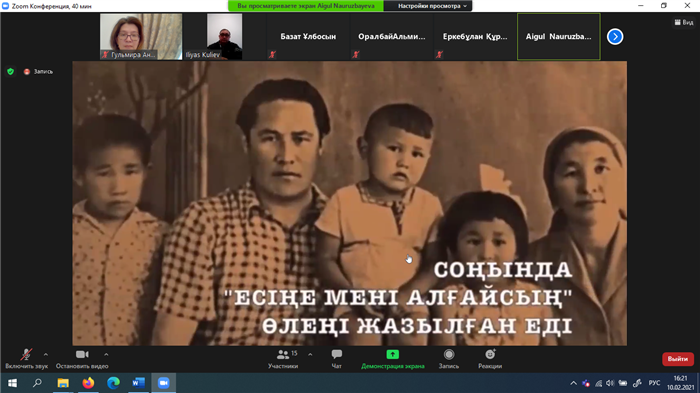Unmute microphone with Включить звук
The height and width of the screenshot is (393, 700).
(26, 359)
